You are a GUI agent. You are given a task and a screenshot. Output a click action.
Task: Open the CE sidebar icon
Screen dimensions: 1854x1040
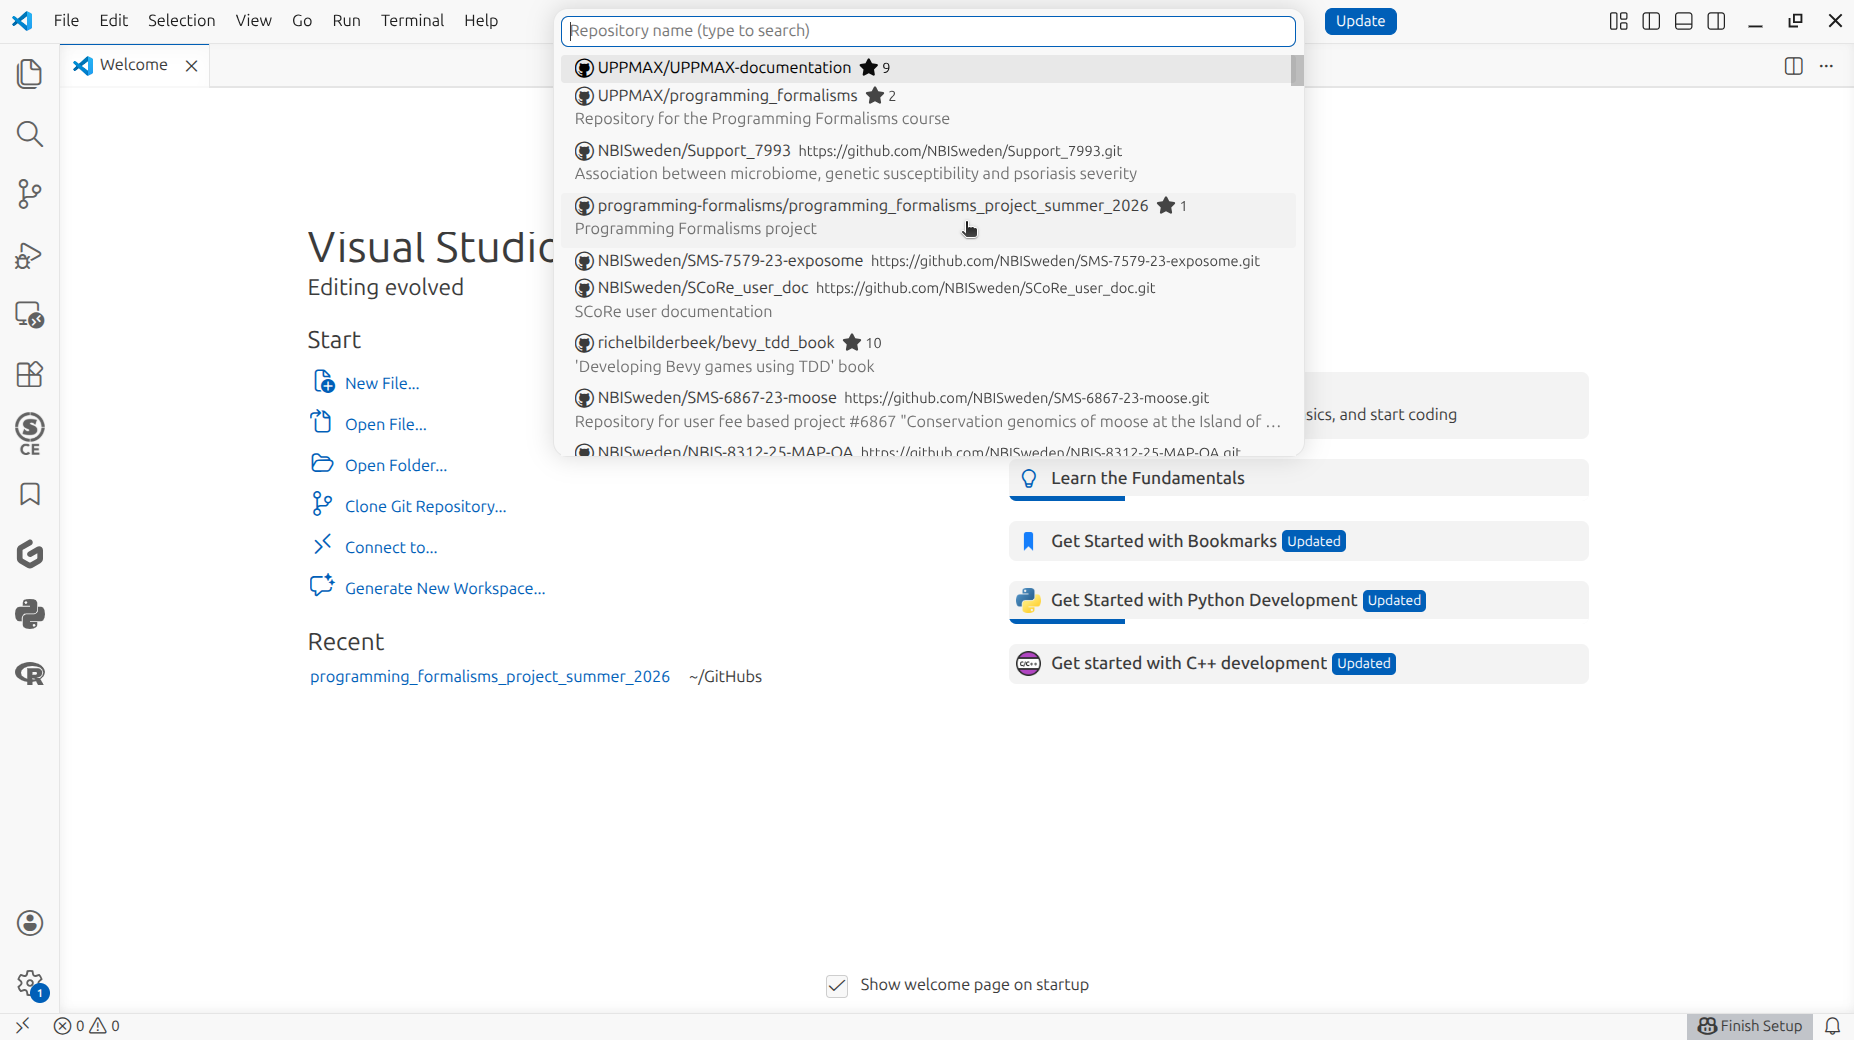[30, 434]
